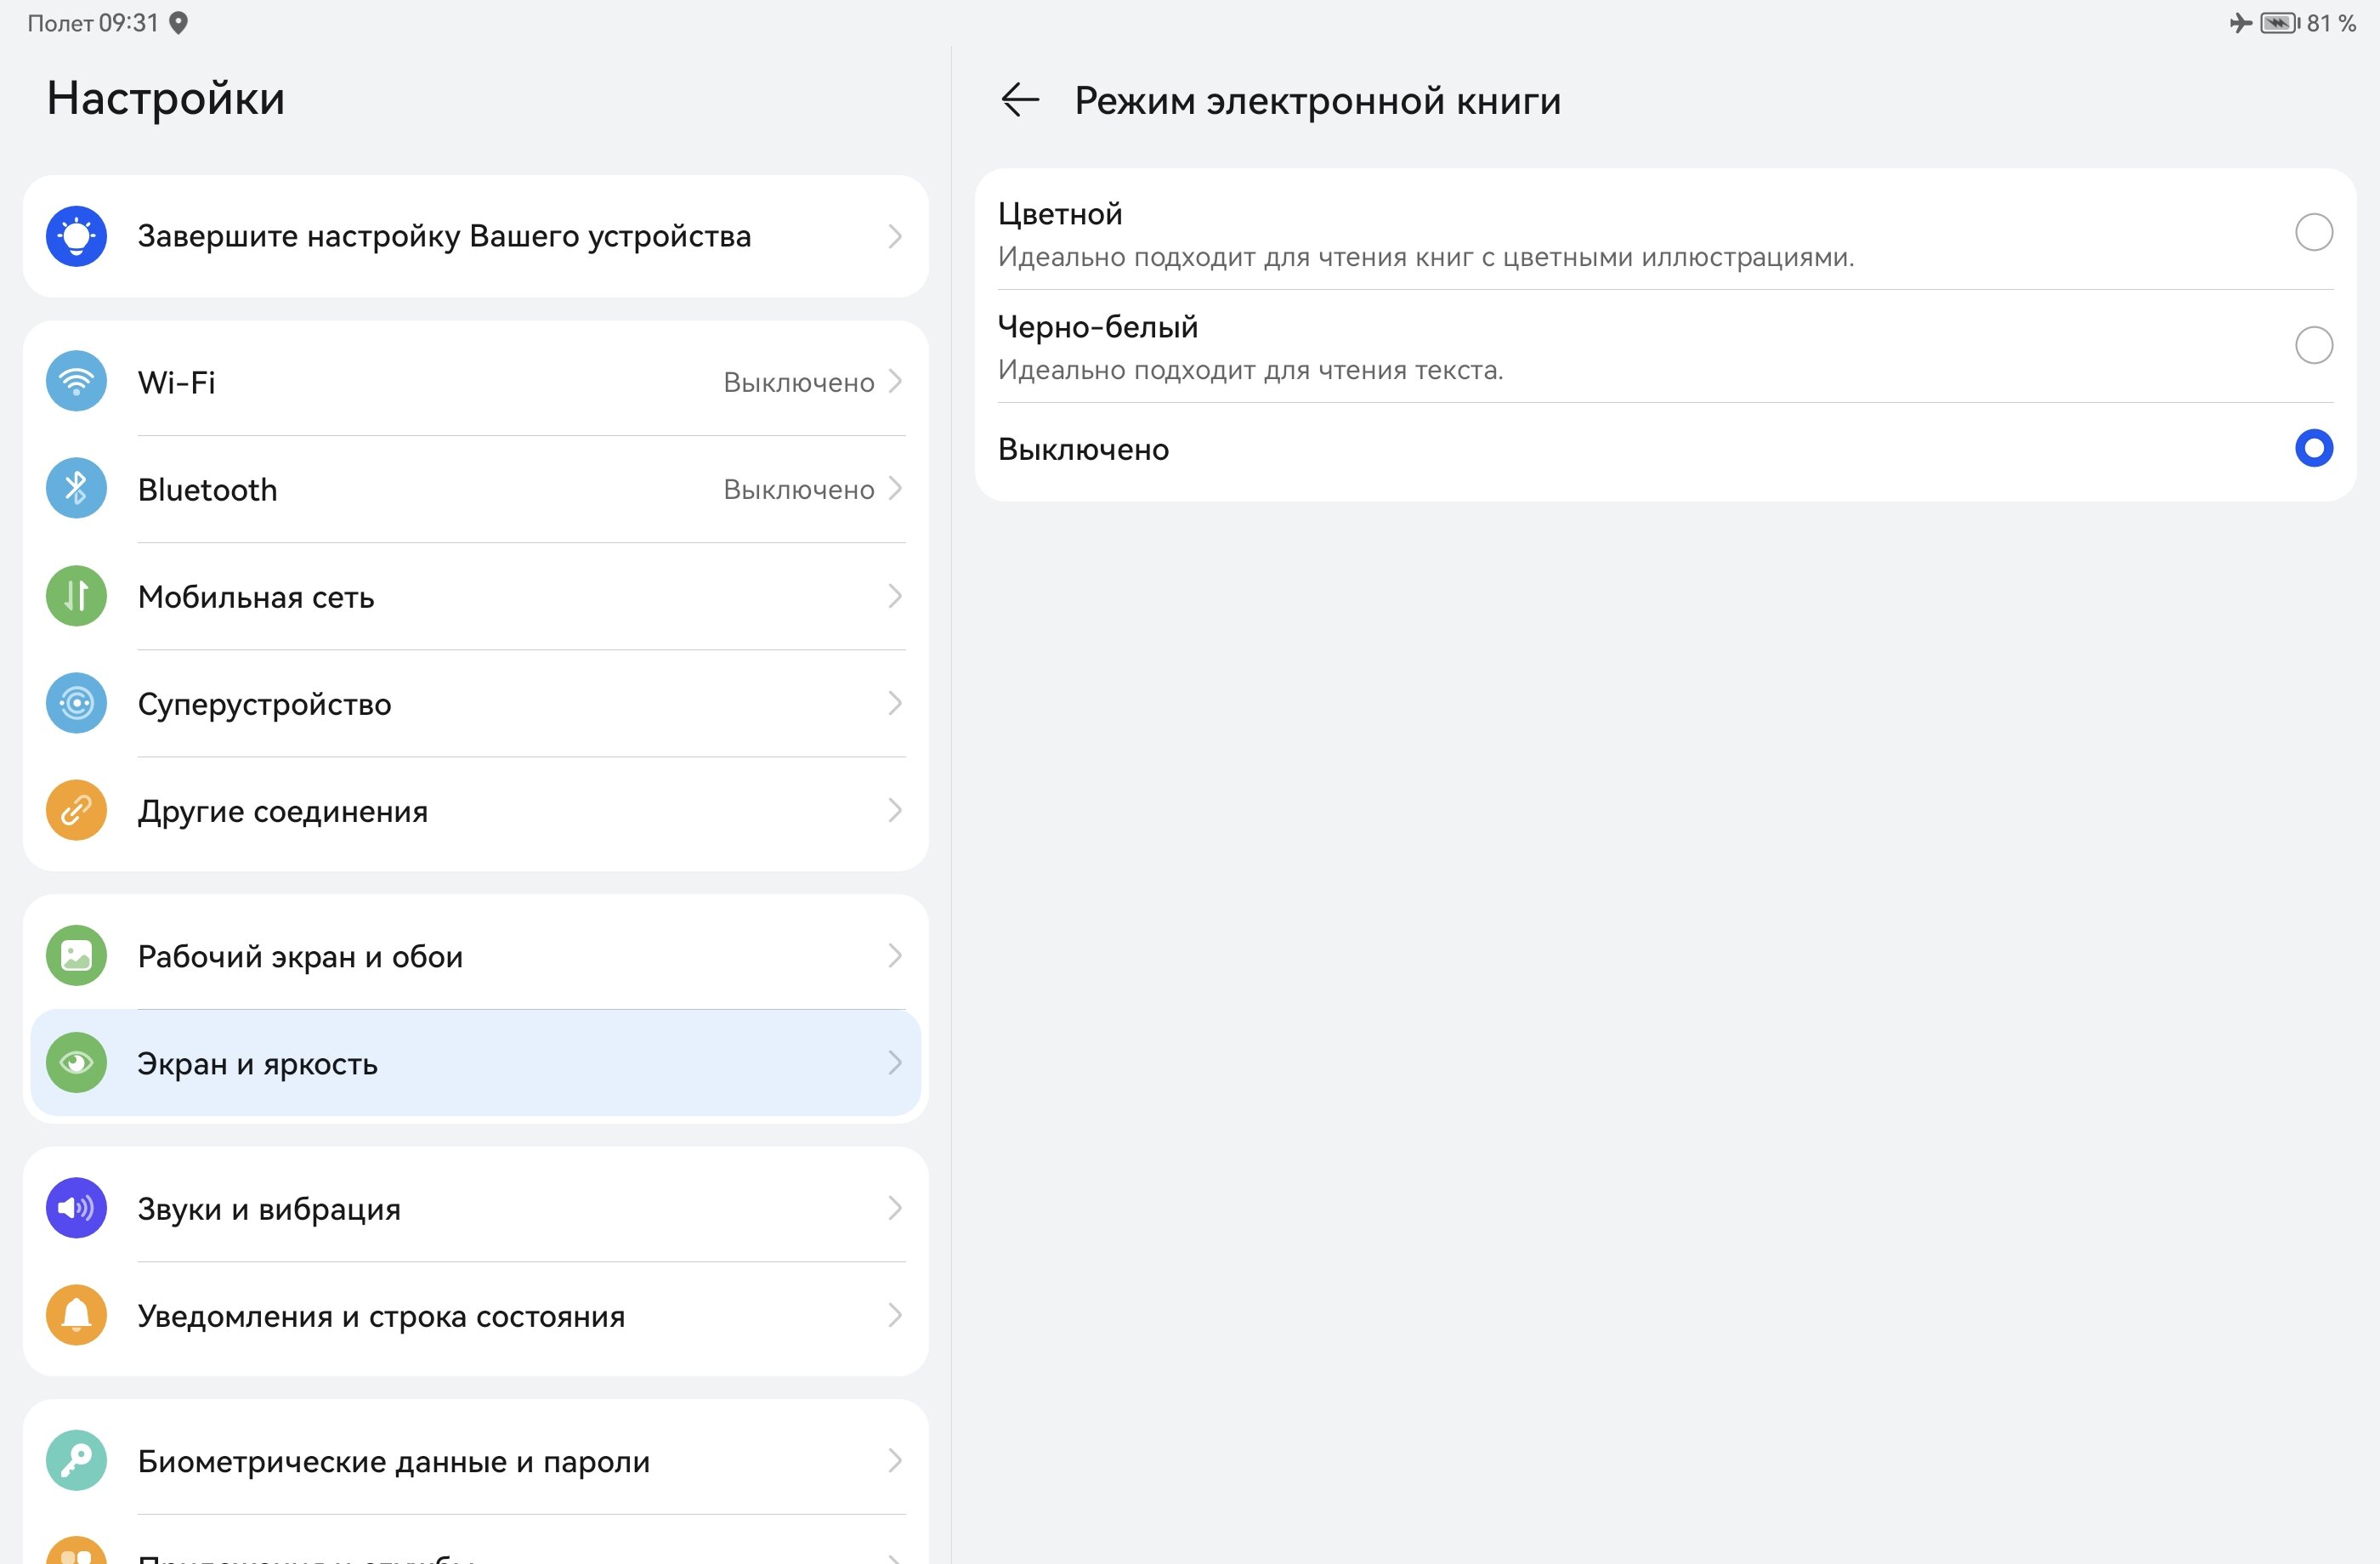Tap Завершите настройку Вашего устройства
Screen dimensions: 2380x1564
click(x=476, y=236)
